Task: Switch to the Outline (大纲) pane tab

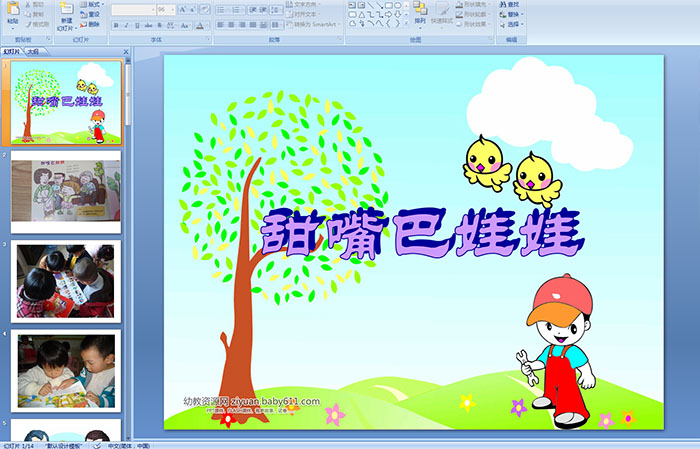Action: tap(33, 52)
